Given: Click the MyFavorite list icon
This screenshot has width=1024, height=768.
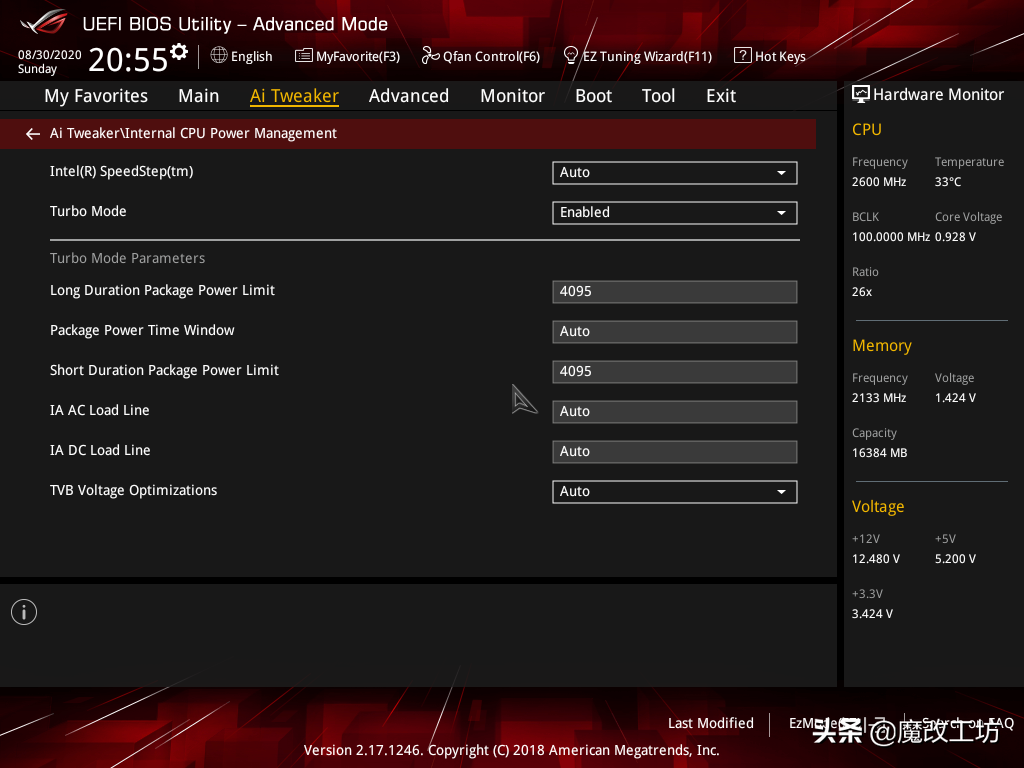Looking at the screenshot, I should [304, 56].
